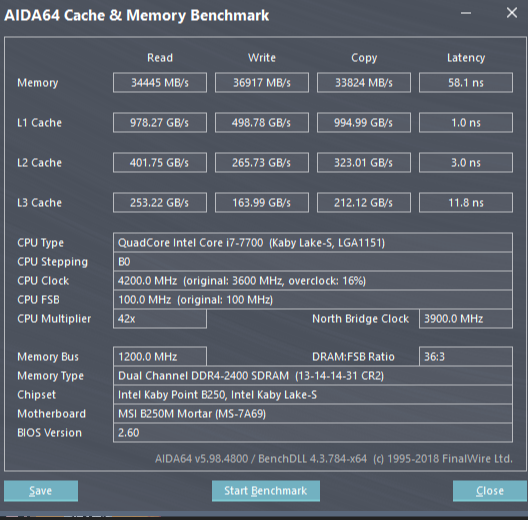This screenshot has height=520, width=528.
Task: Click L1 Cache Copy 994.99 GB/s
Action: [x=364, y=123]
